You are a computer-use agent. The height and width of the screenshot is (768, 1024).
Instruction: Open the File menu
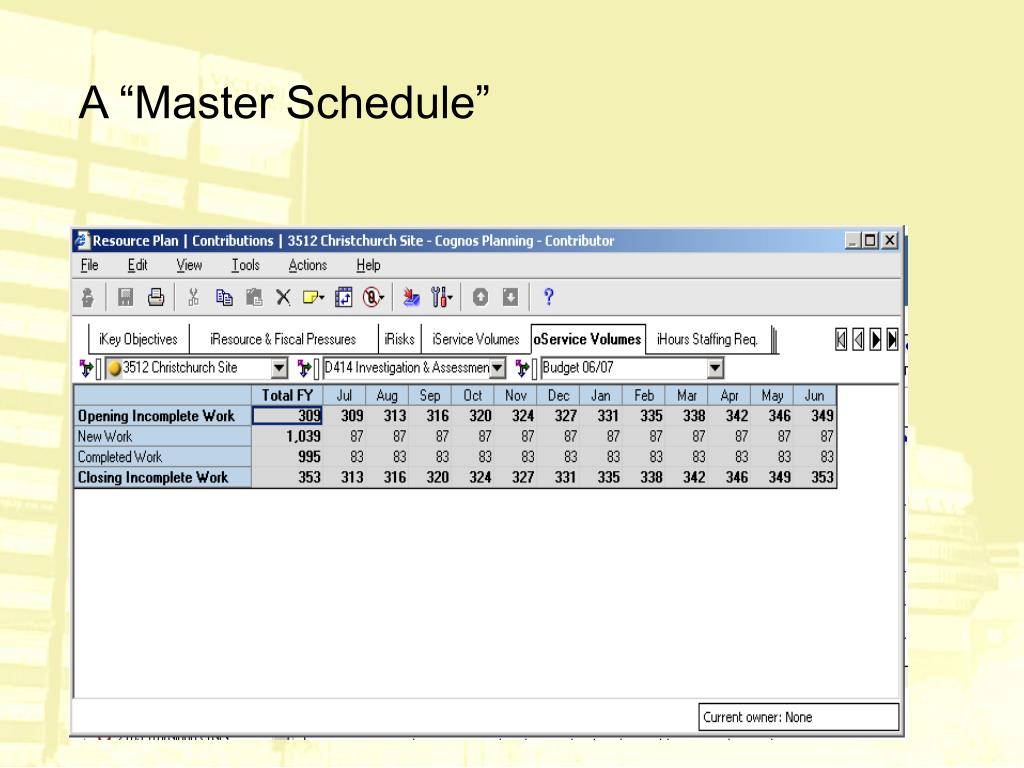(89, 265)
